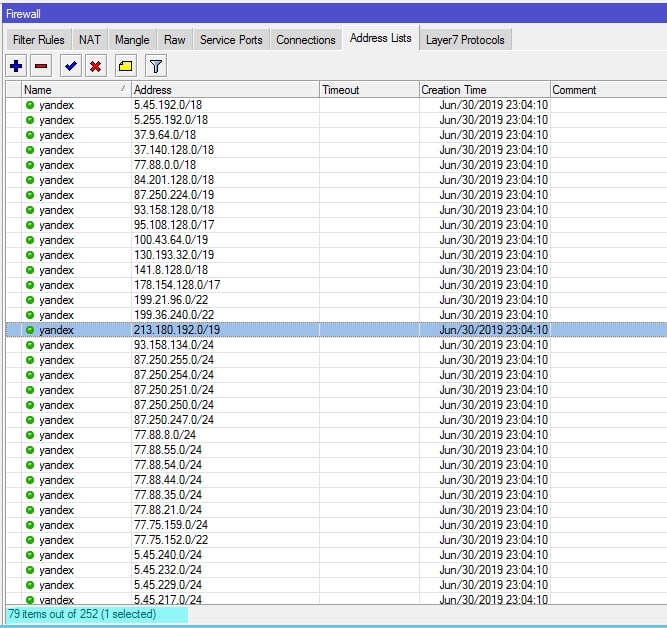This screenshot has height=628, width=667.
Task: Sort by the Address column header
Action: click(x=225, y=90)
